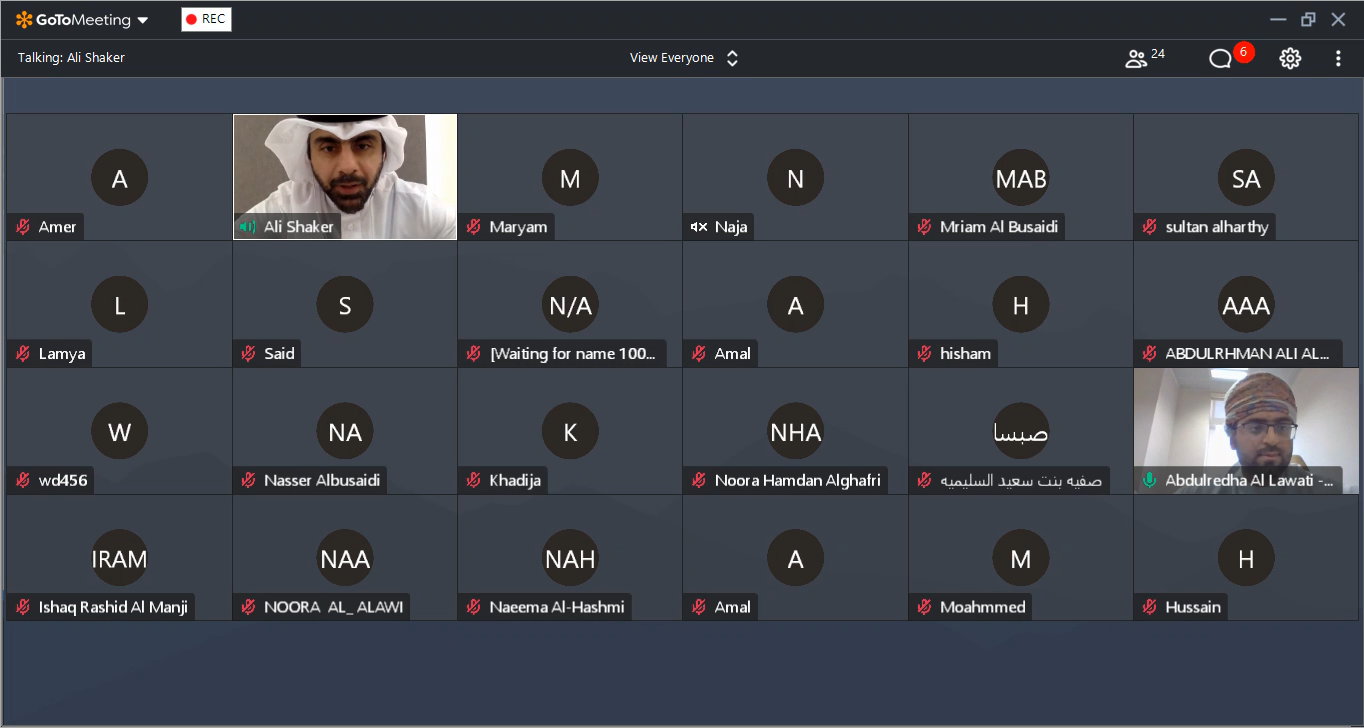Click the REC recording indicator
1364x728 pixels.
pyautogui.click(x=206, y=19)
